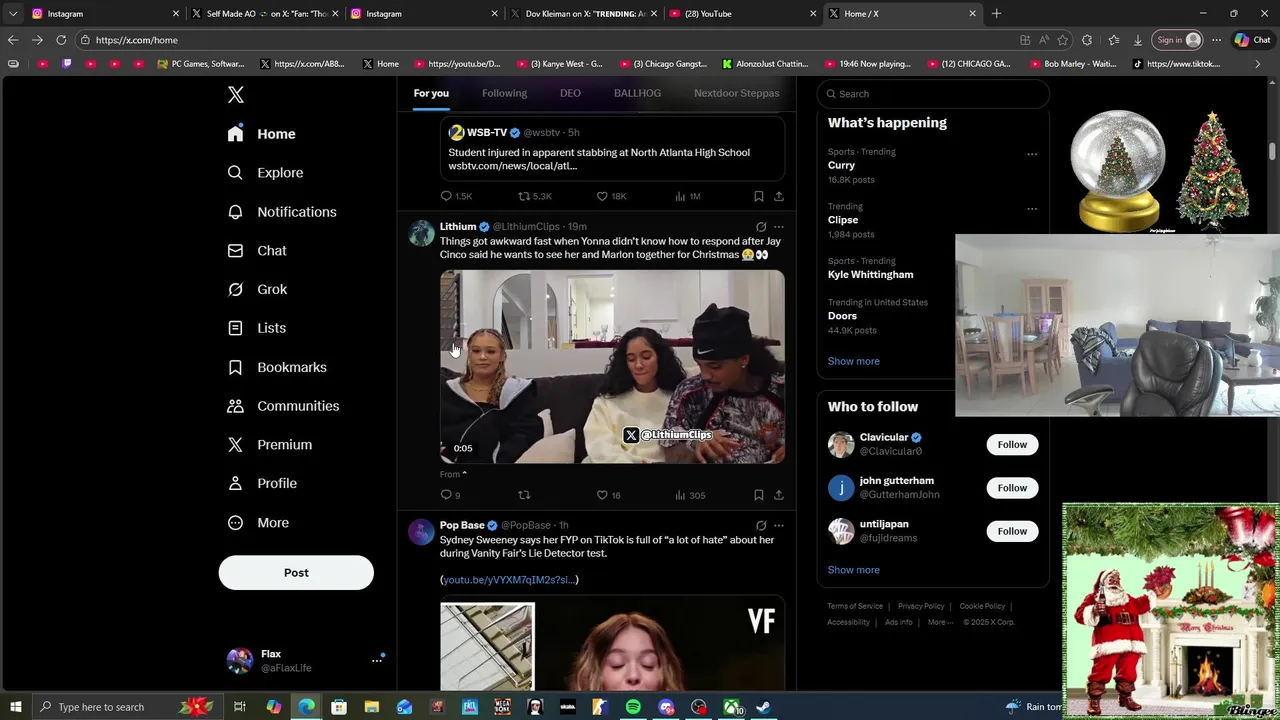Click the X logo in sidebar
This screenshot has width=1280, height=720.
[x=236, y=95]
